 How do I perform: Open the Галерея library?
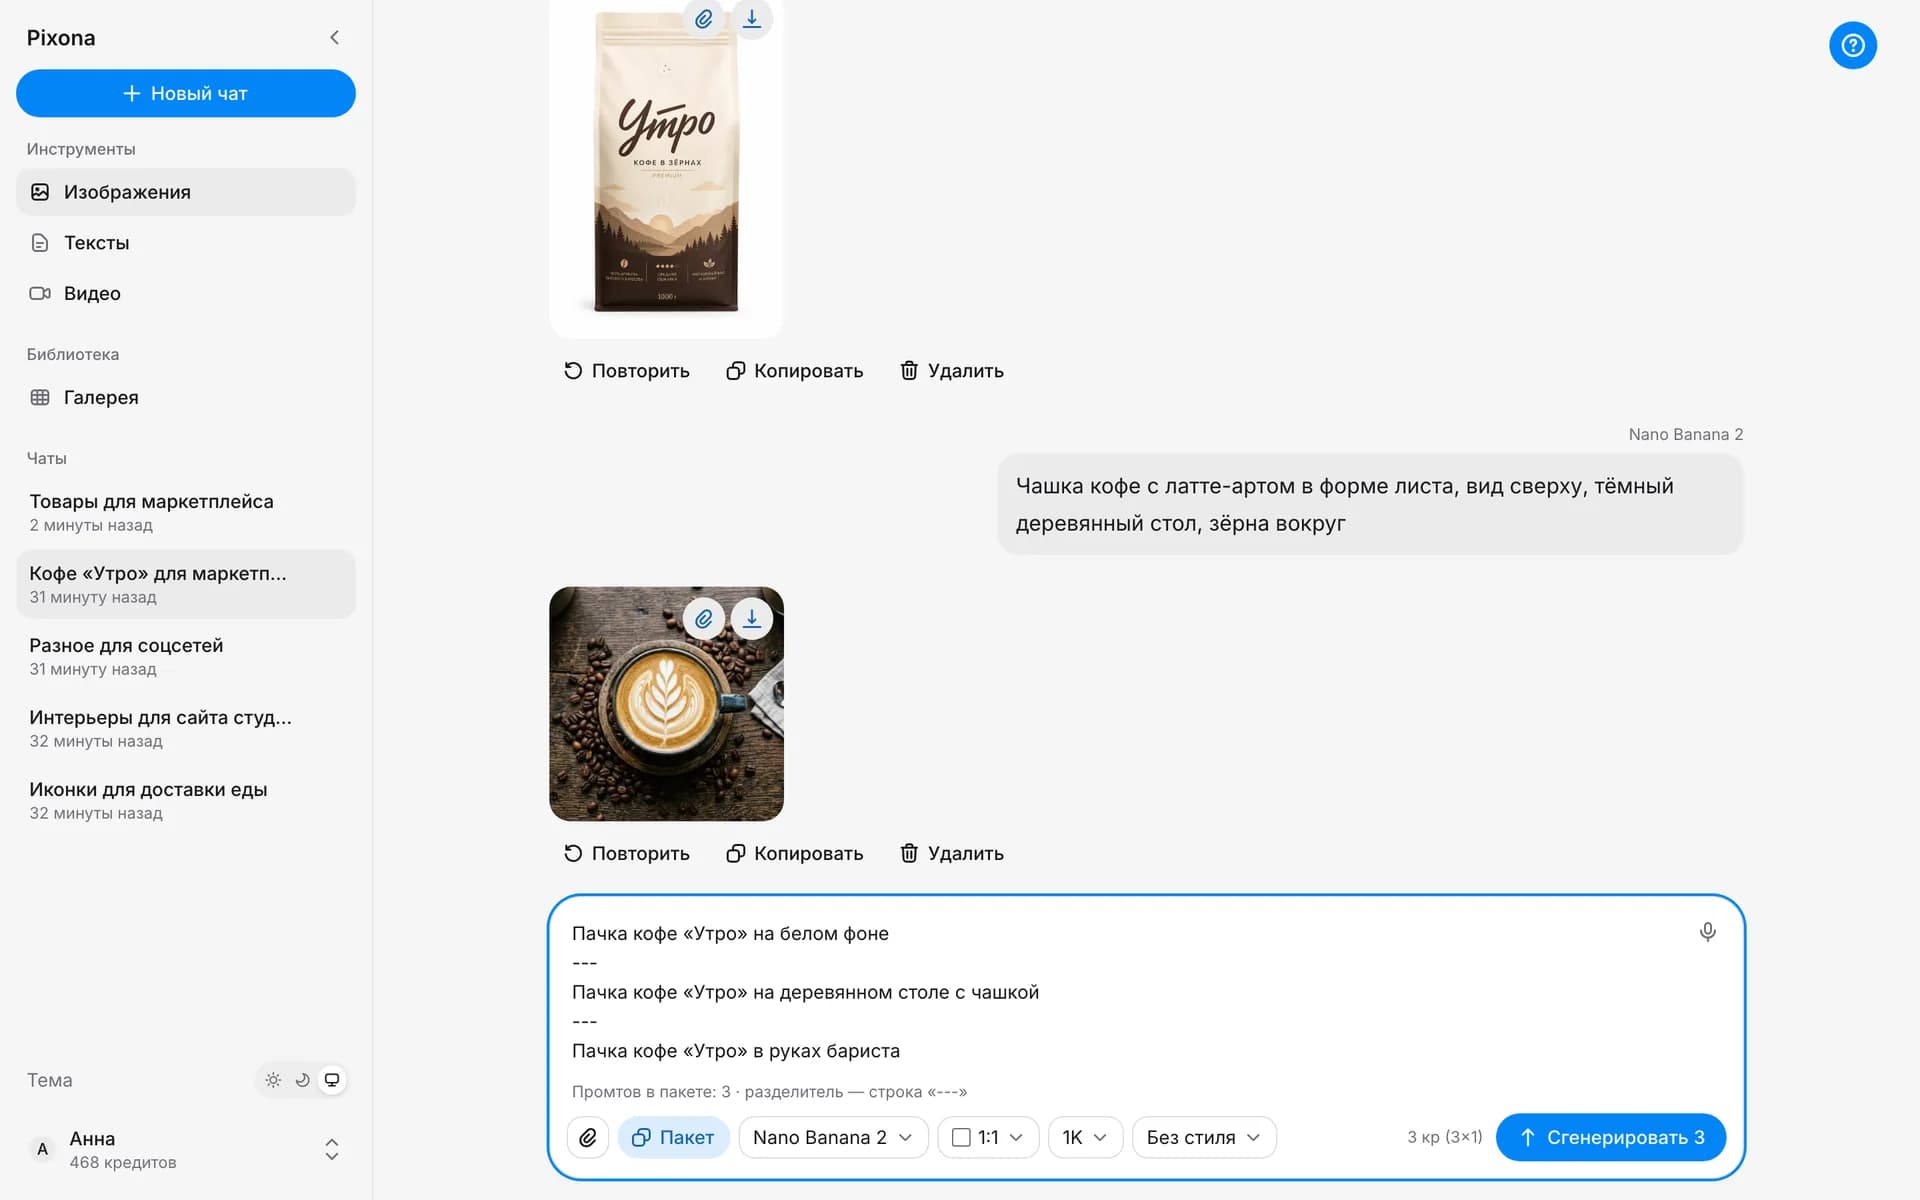coord(186,397)
